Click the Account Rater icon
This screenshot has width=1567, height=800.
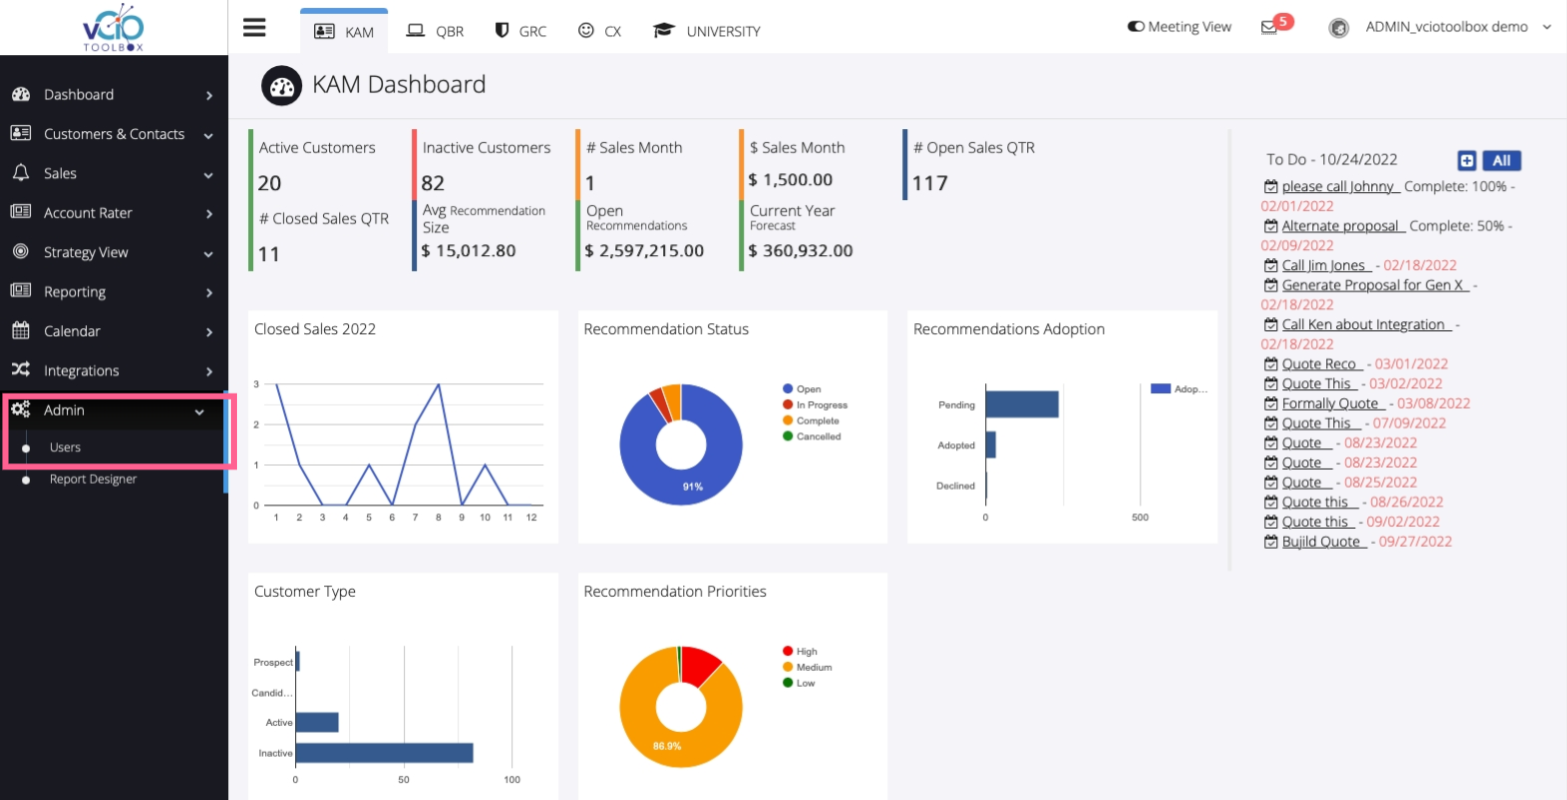point(20,212)
